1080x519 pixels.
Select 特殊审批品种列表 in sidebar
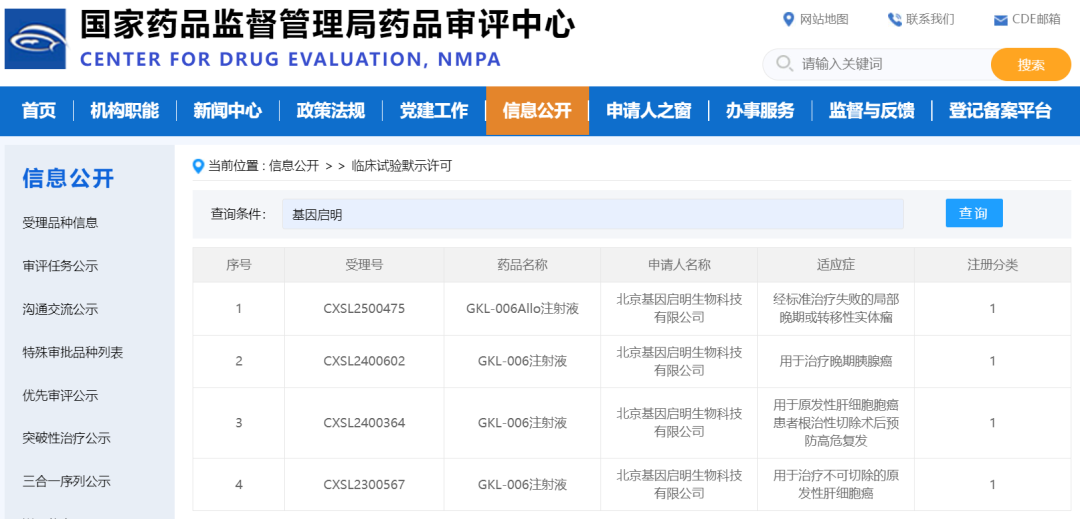(x=73, y=353)
